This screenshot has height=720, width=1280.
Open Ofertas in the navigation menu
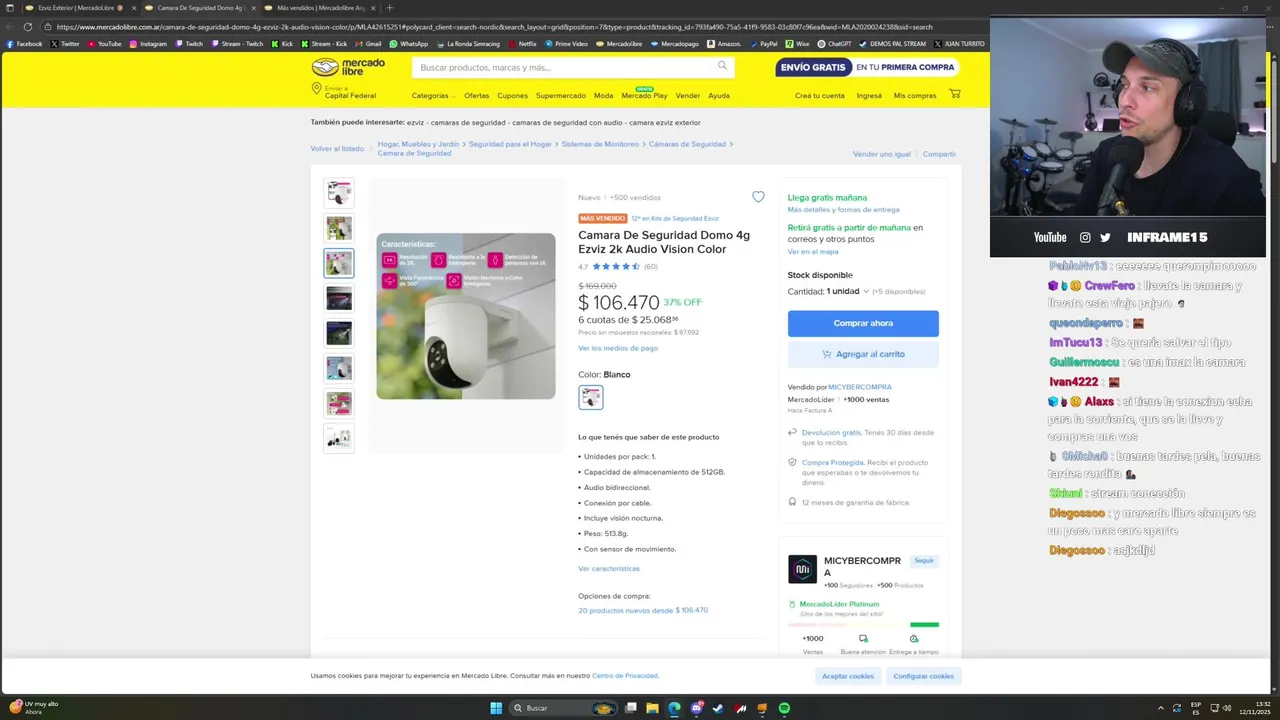coord(476,96)
